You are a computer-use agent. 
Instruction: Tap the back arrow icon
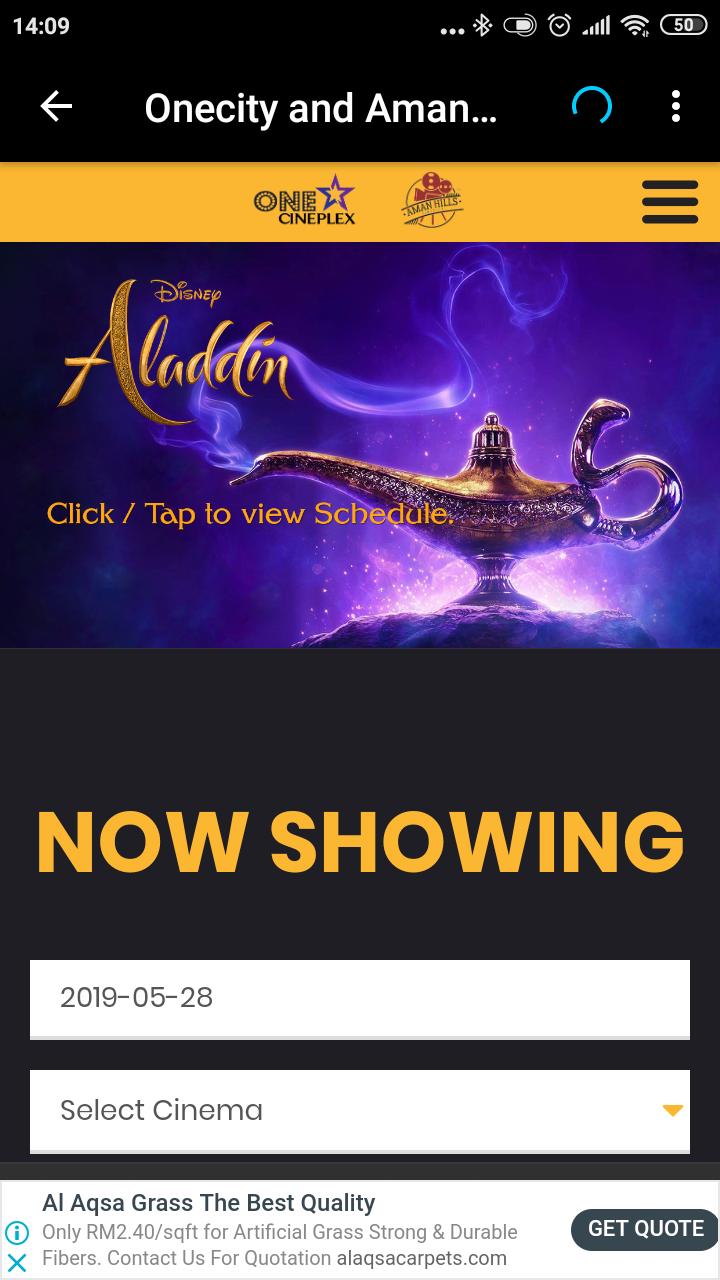56,106
